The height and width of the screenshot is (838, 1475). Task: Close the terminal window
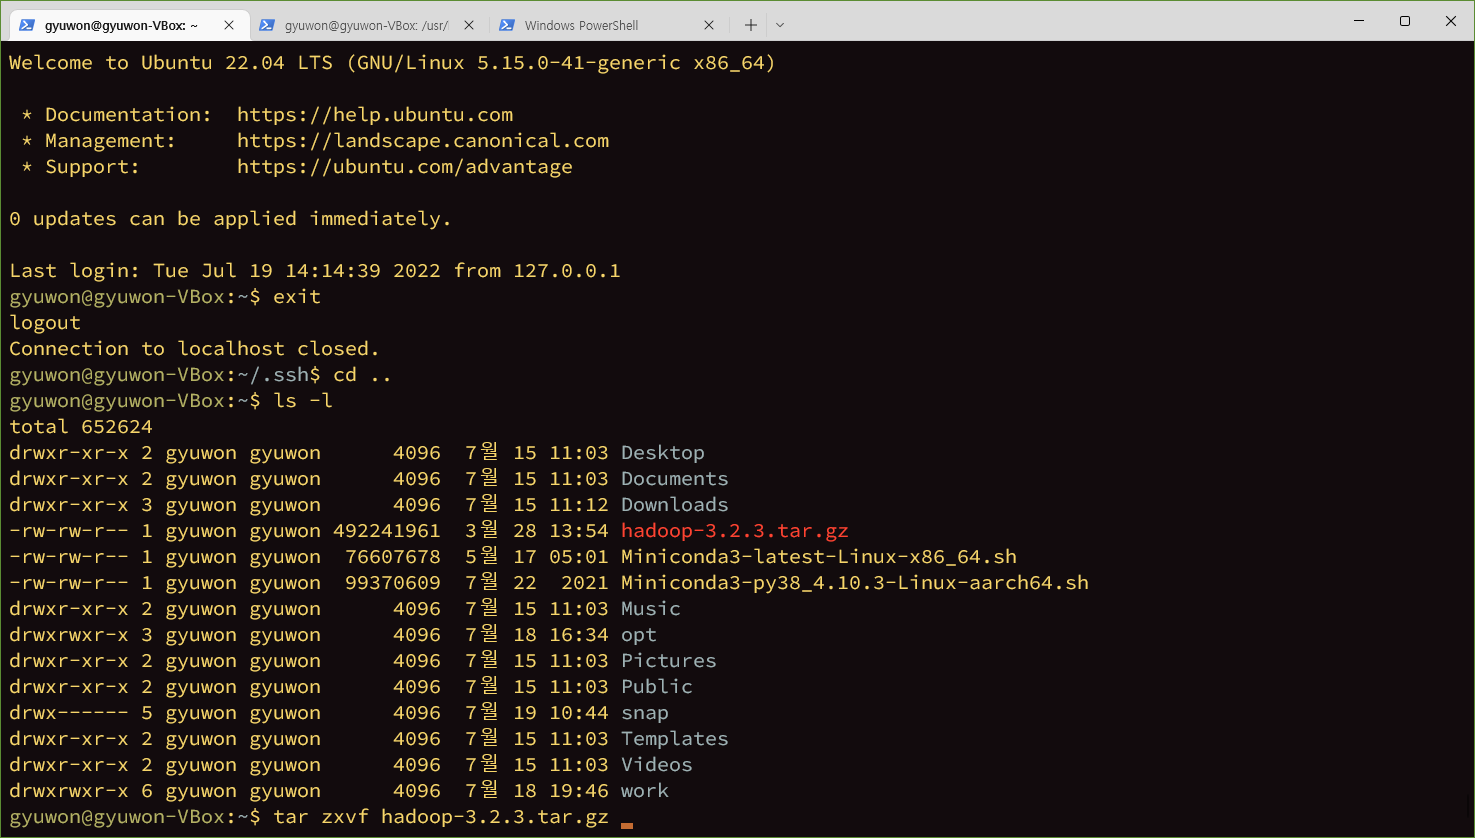click(x=1451, y=21)
